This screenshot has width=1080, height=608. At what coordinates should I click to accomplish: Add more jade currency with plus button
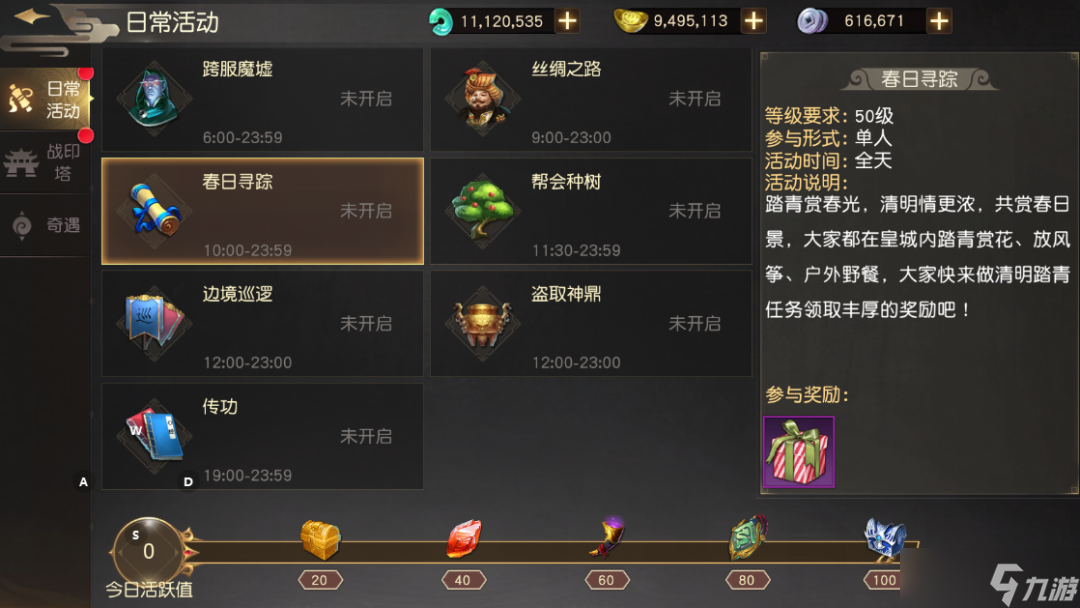click(x=567, y=21)
